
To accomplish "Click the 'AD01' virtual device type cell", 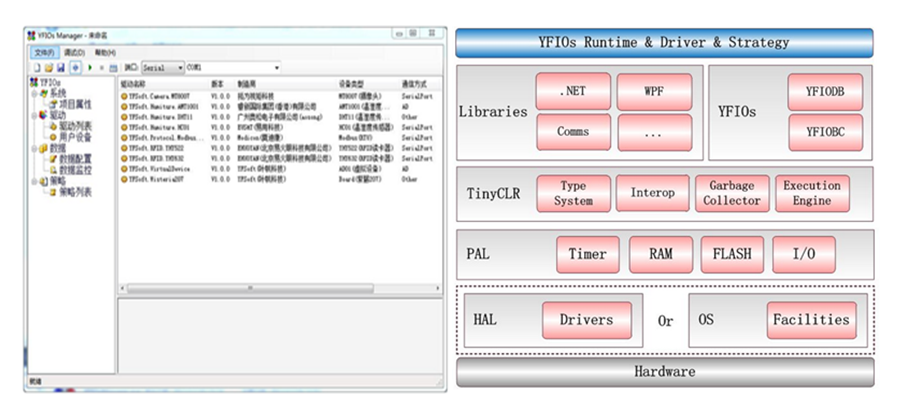I will pos(360,169).
